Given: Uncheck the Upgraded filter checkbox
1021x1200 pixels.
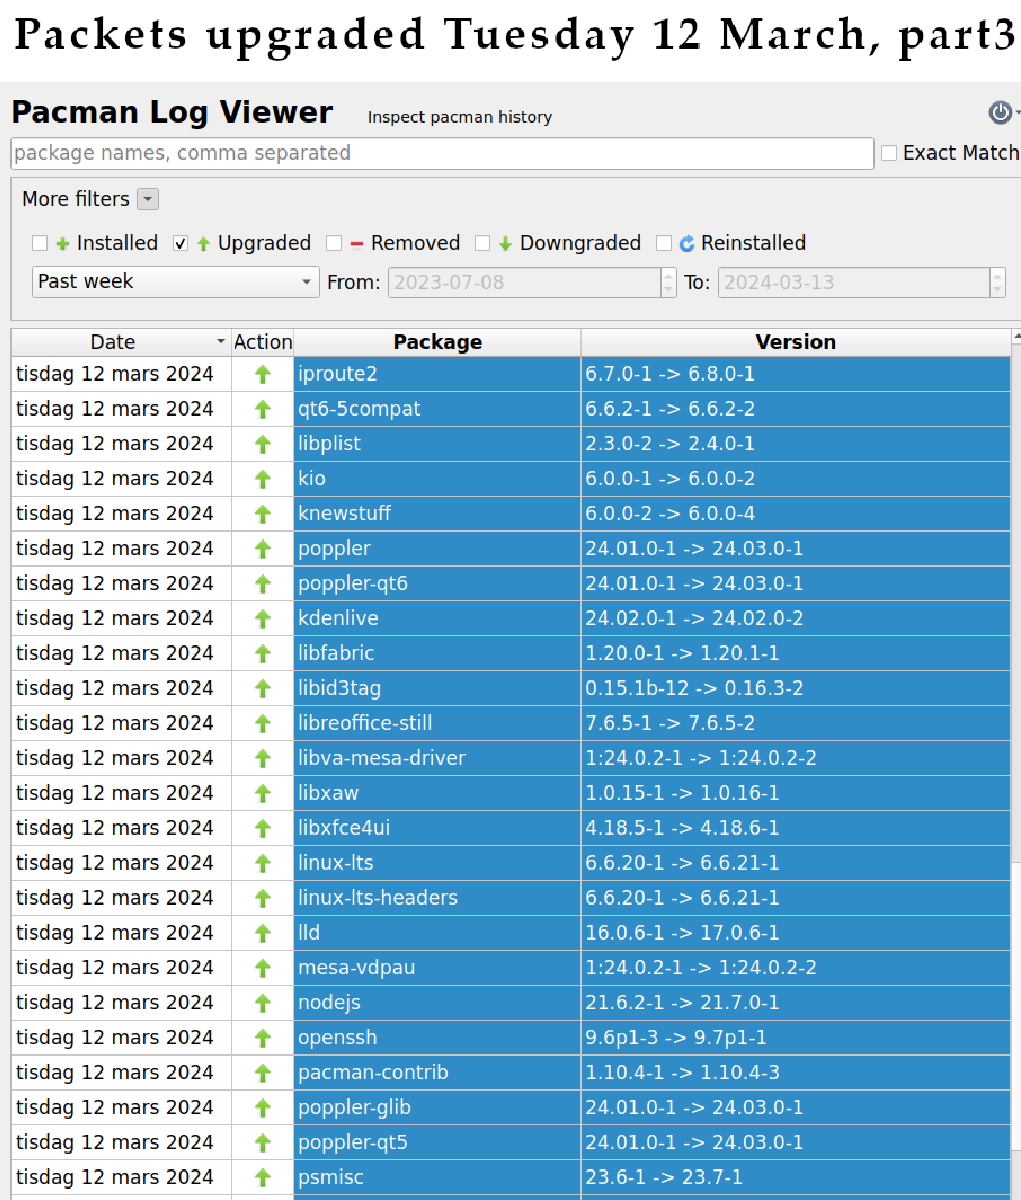Looking at the screenshot, I should pyautogui.click(x=181, y=243).
